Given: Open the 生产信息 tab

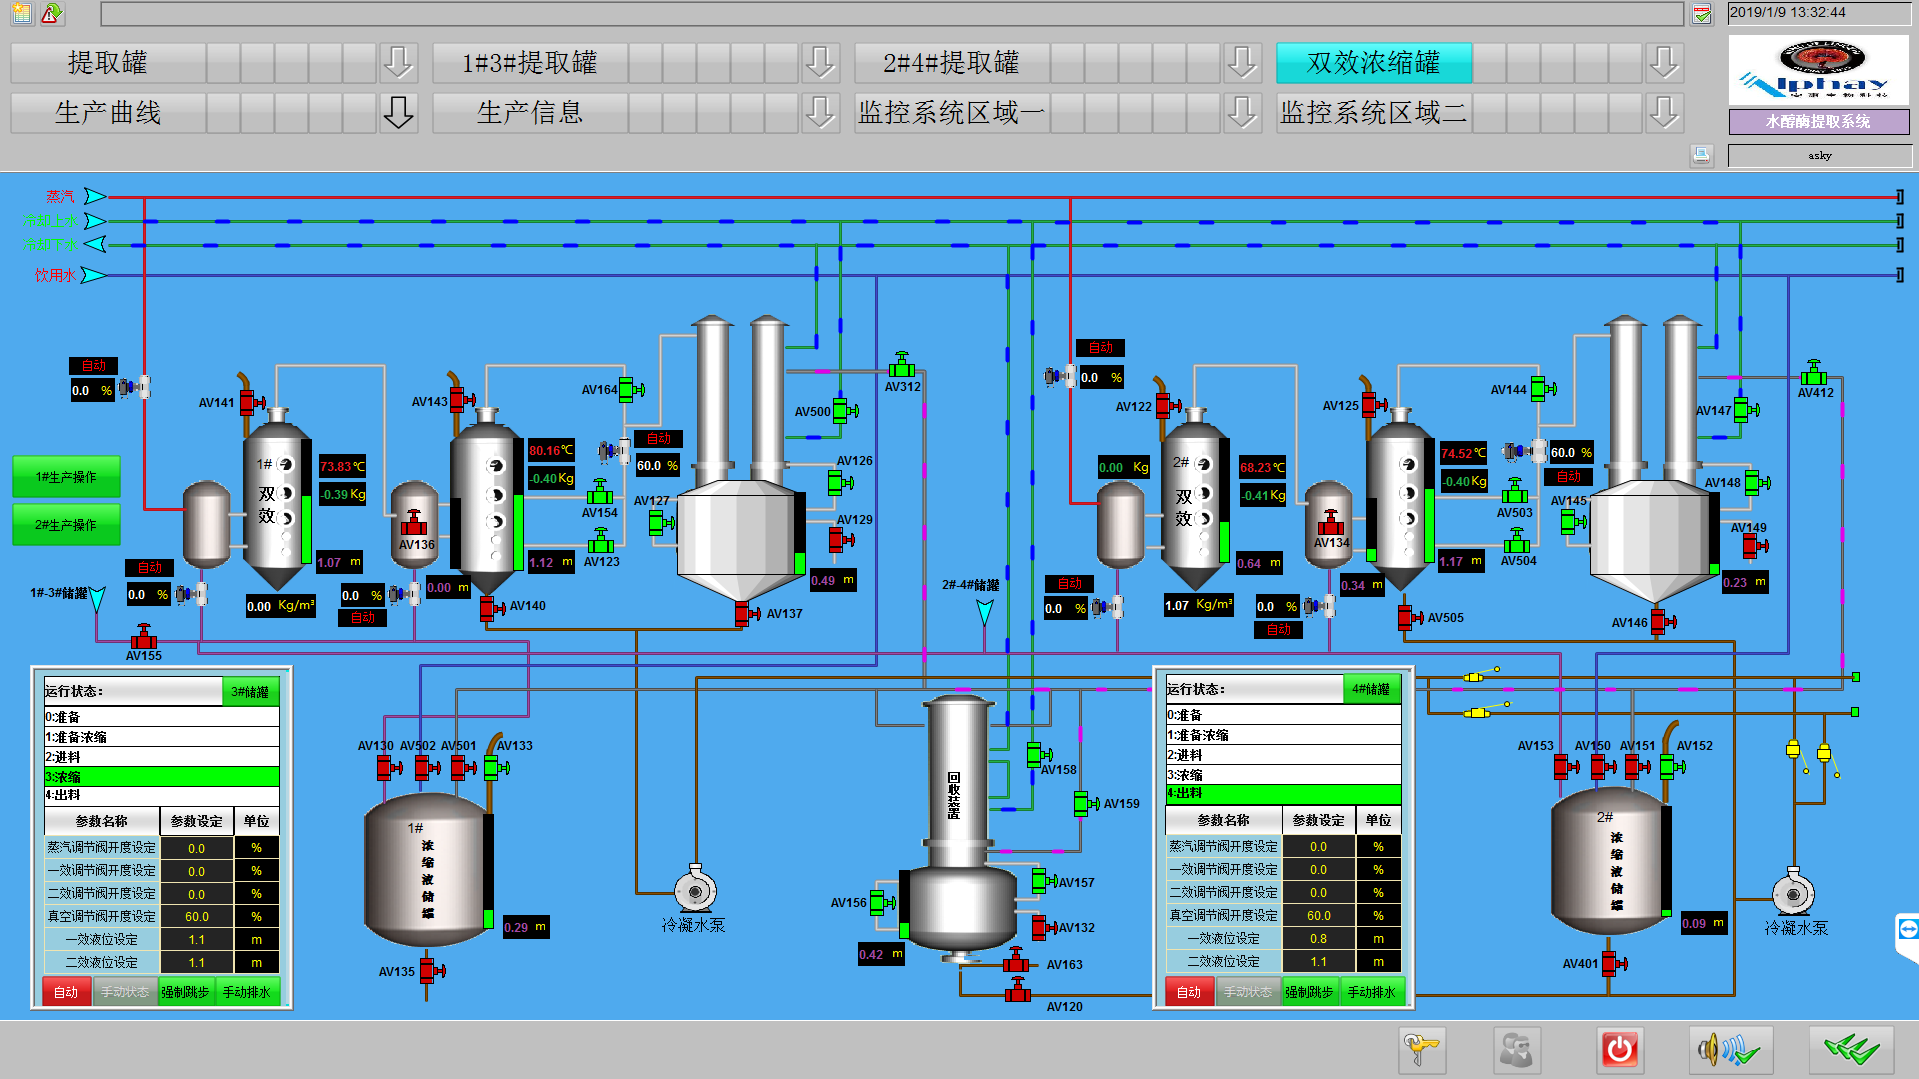Looking at the screenshot, I should click(x=530, y=112).
